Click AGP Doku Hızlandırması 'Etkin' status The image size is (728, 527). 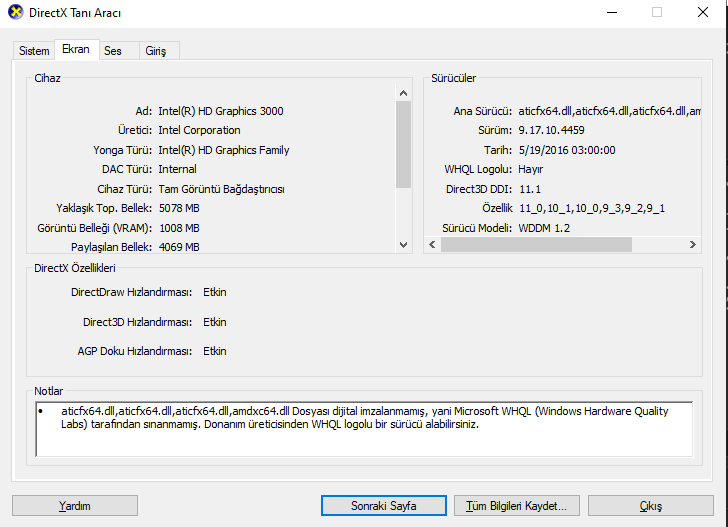point(214,351)
